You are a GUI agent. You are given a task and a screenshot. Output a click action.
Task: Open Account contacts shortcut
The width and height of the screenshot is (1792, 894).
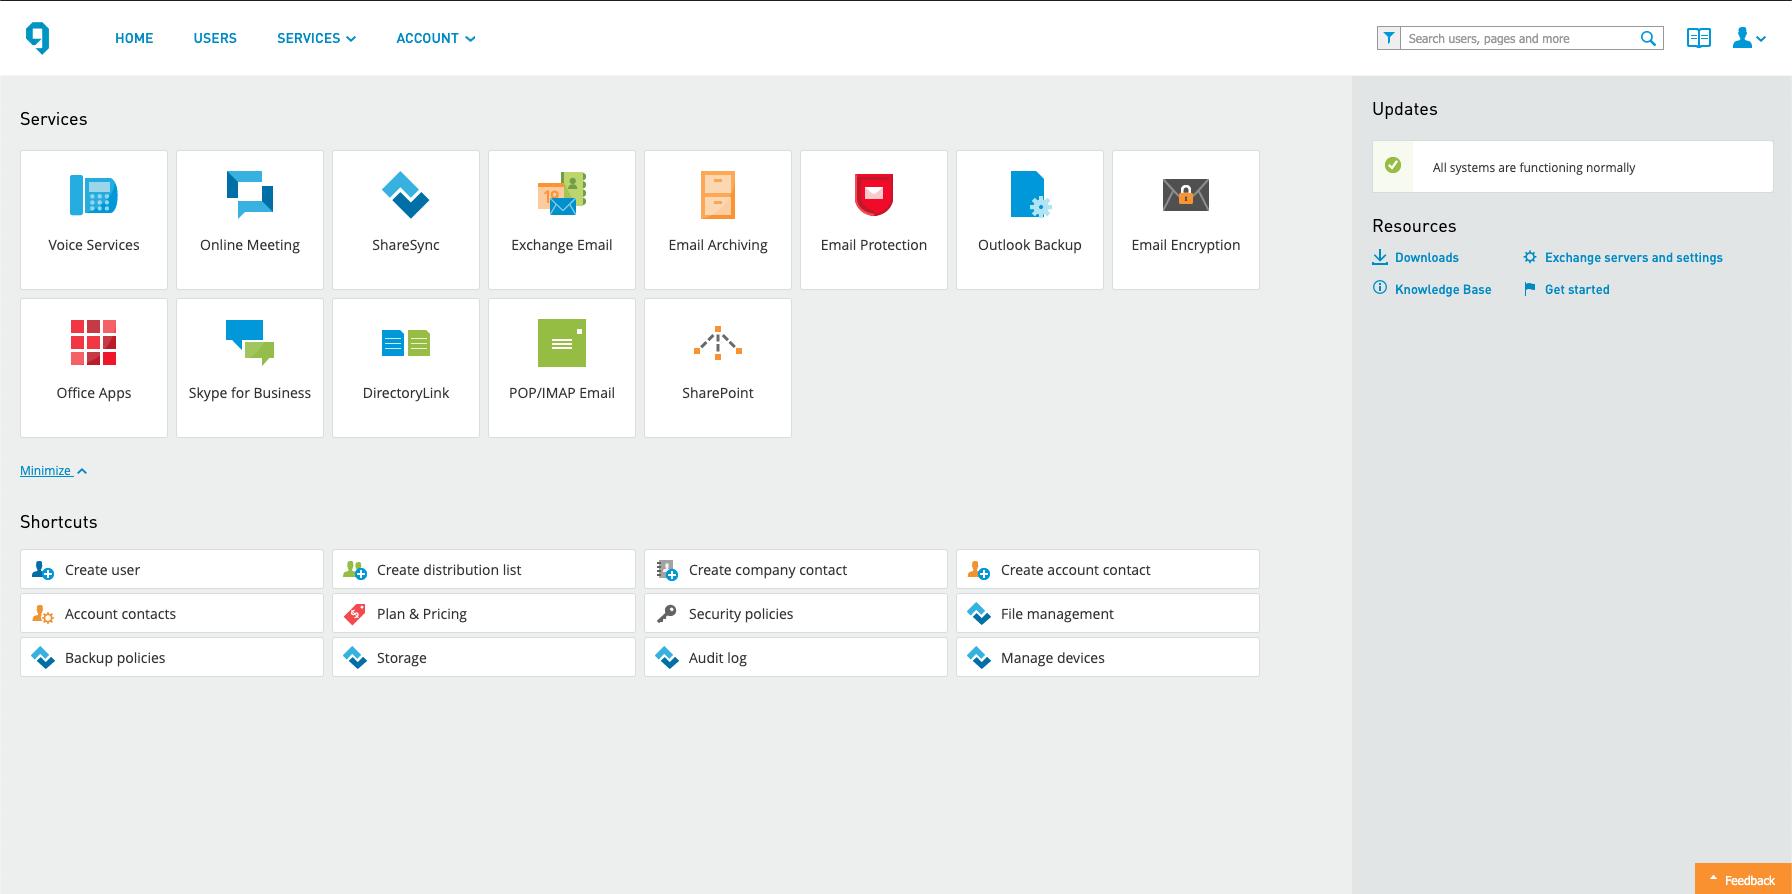click(172, 613)
